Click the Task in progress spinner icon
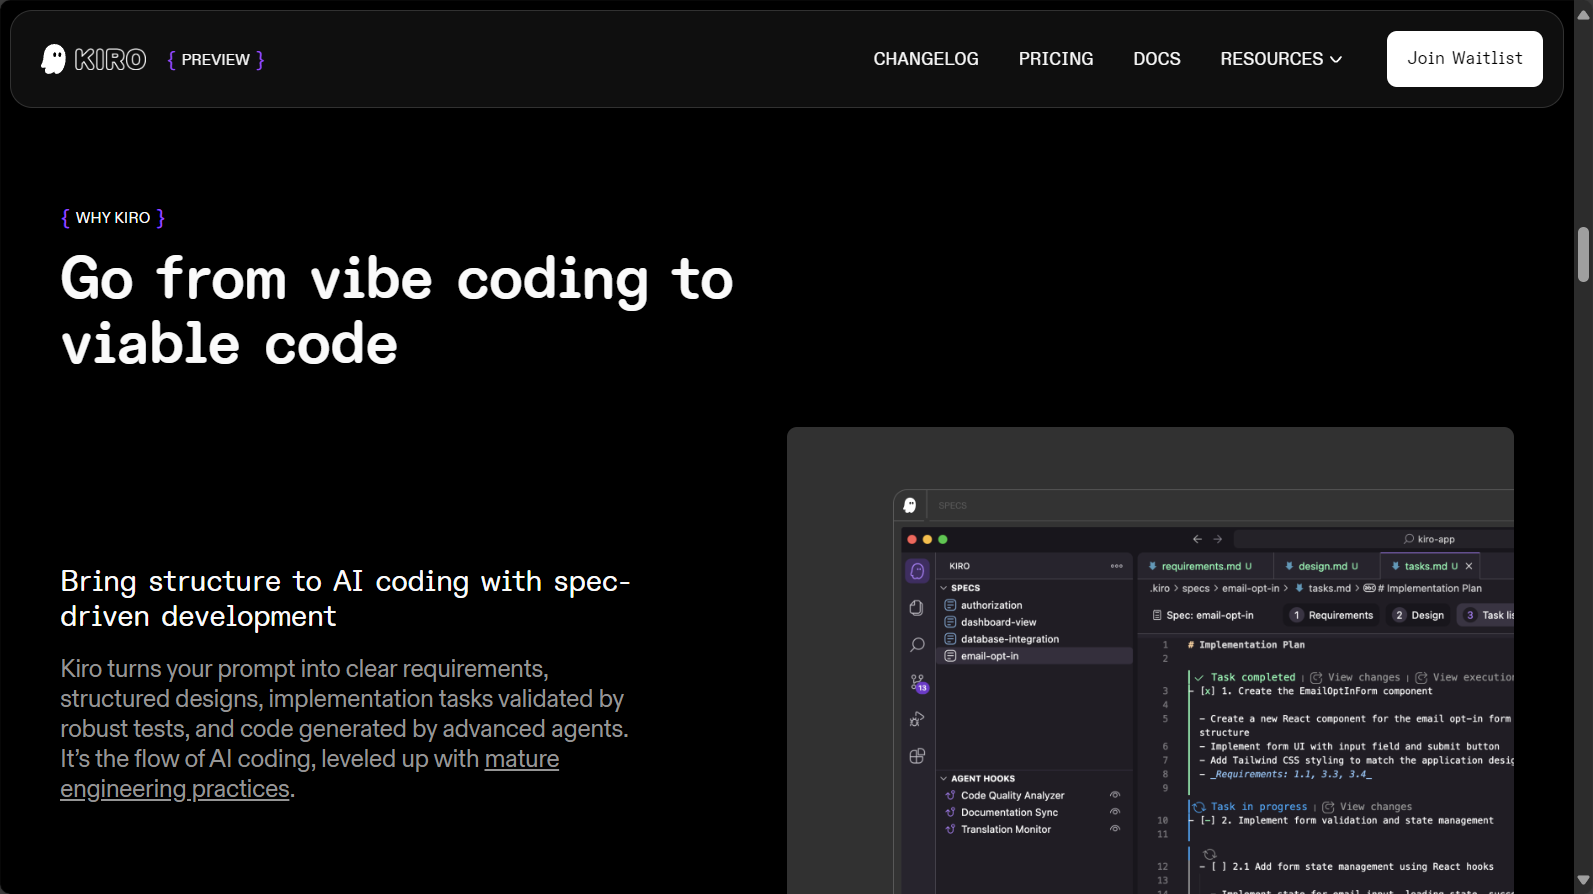The height and width of the screenshot is (894, 1593). (1199, 807)
